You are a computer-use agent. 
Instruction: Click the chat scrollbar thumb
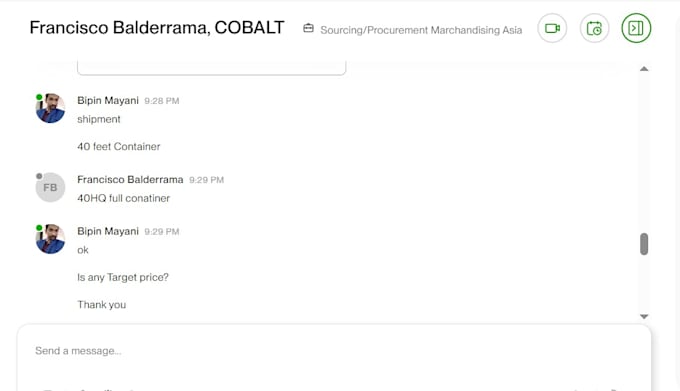coord(644,244)
